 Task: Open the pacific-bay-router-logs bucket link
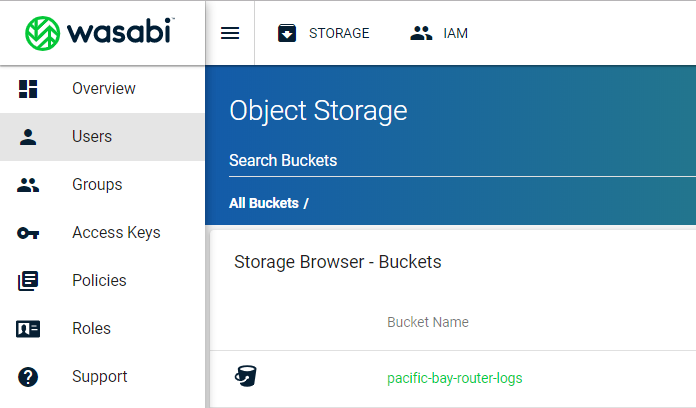pyautogui.click(x=454, y=378)
